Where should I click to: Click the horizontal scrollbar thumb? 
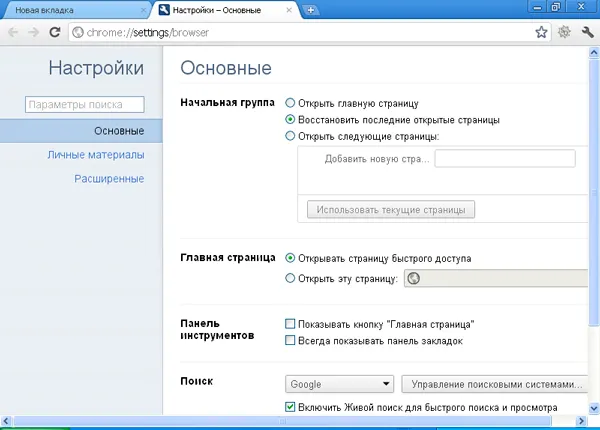click(282, 421)
